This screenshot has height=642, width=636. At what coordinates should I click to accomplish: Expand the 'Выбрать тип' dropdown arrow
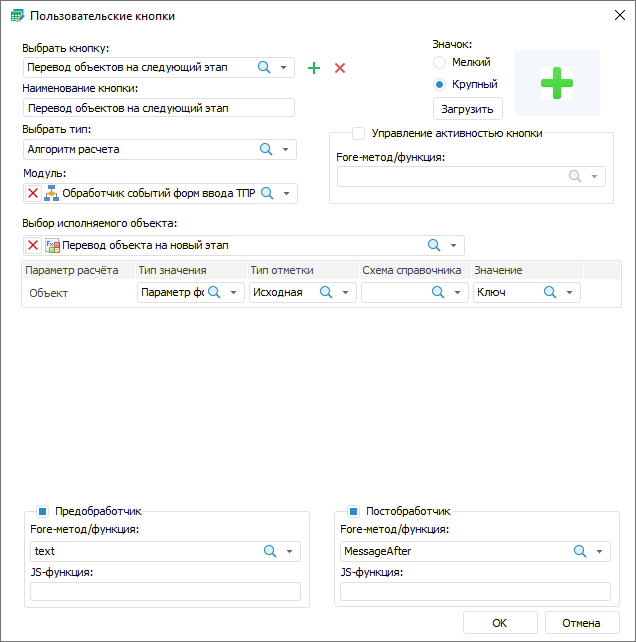pos(285,150)
